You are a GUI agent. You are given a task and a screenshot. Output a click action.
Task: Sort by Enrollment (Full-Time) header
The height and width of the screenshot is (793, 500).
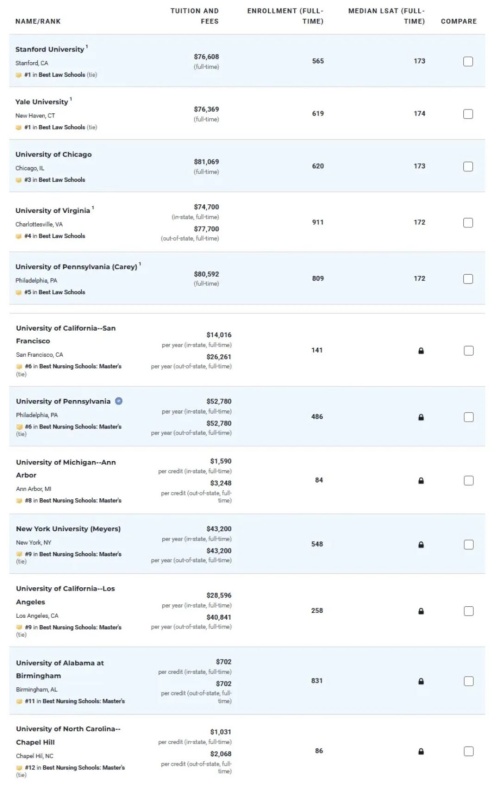[x=286, y=16]
